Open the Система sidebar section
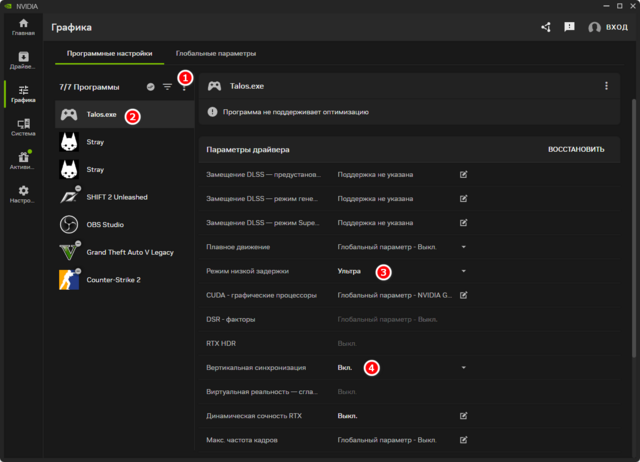Viewport: 640px width, 462px height. pos(23,127)
